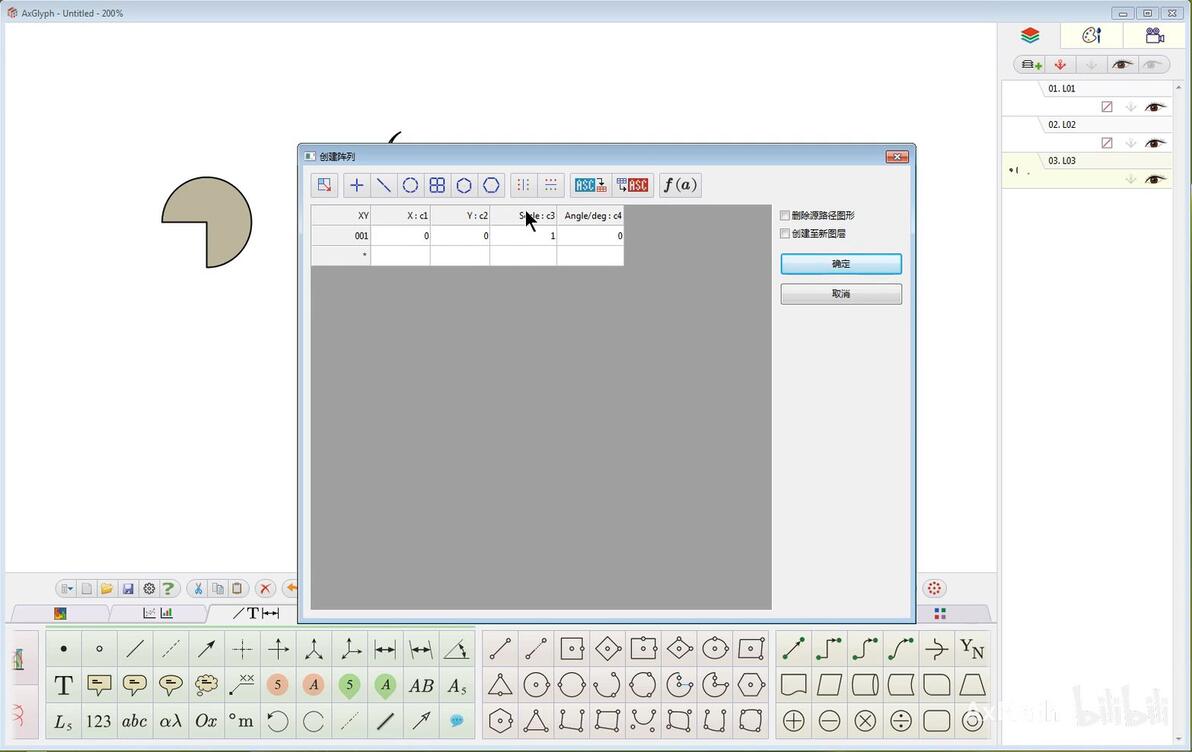Screen dimensions: 1192x752
Task: Select layer 03. L03
Action: tap(1087, 170)
